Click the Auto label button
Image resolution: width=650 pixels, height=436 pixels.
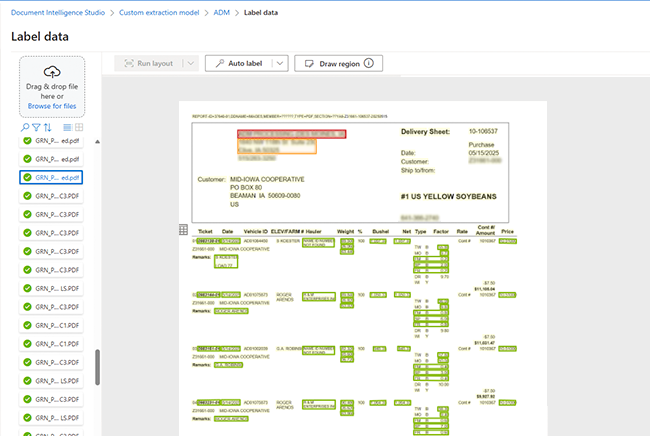(x=239, y=63)
